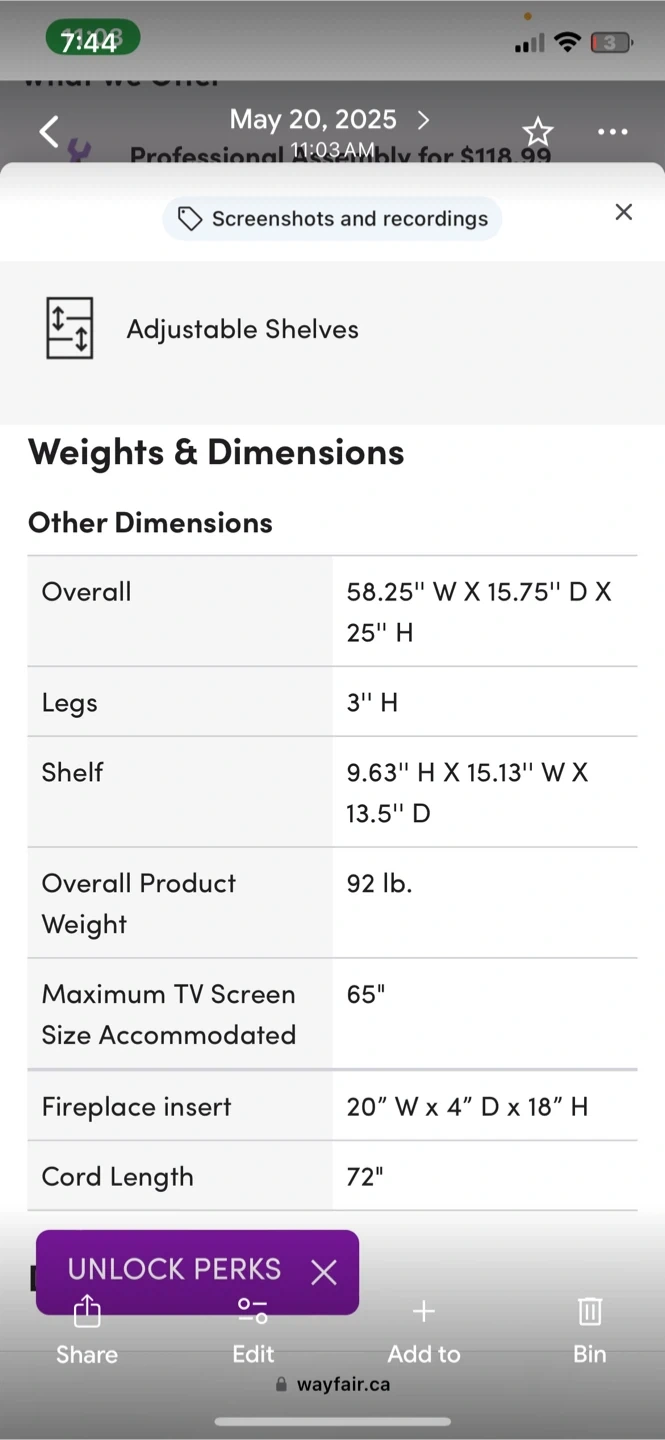665x1440 pixels.
Task: Expand the date chevron next to May 20, 2025
Action: 423,120
